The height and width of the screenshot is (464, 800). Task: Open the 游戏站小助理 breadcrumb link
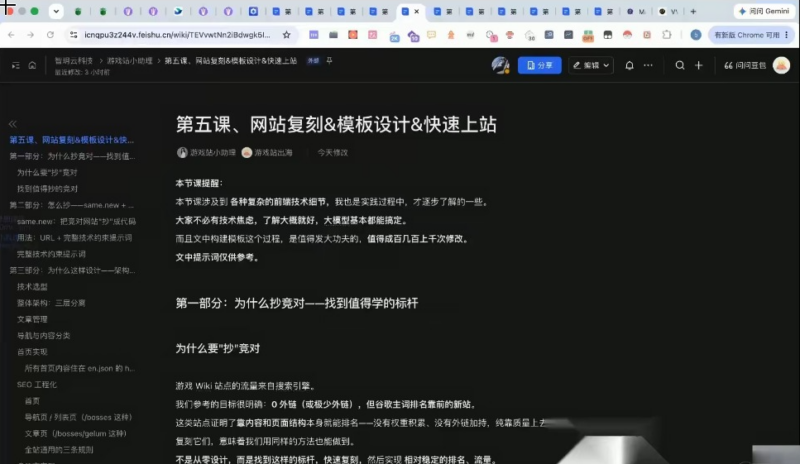point(130,61)
